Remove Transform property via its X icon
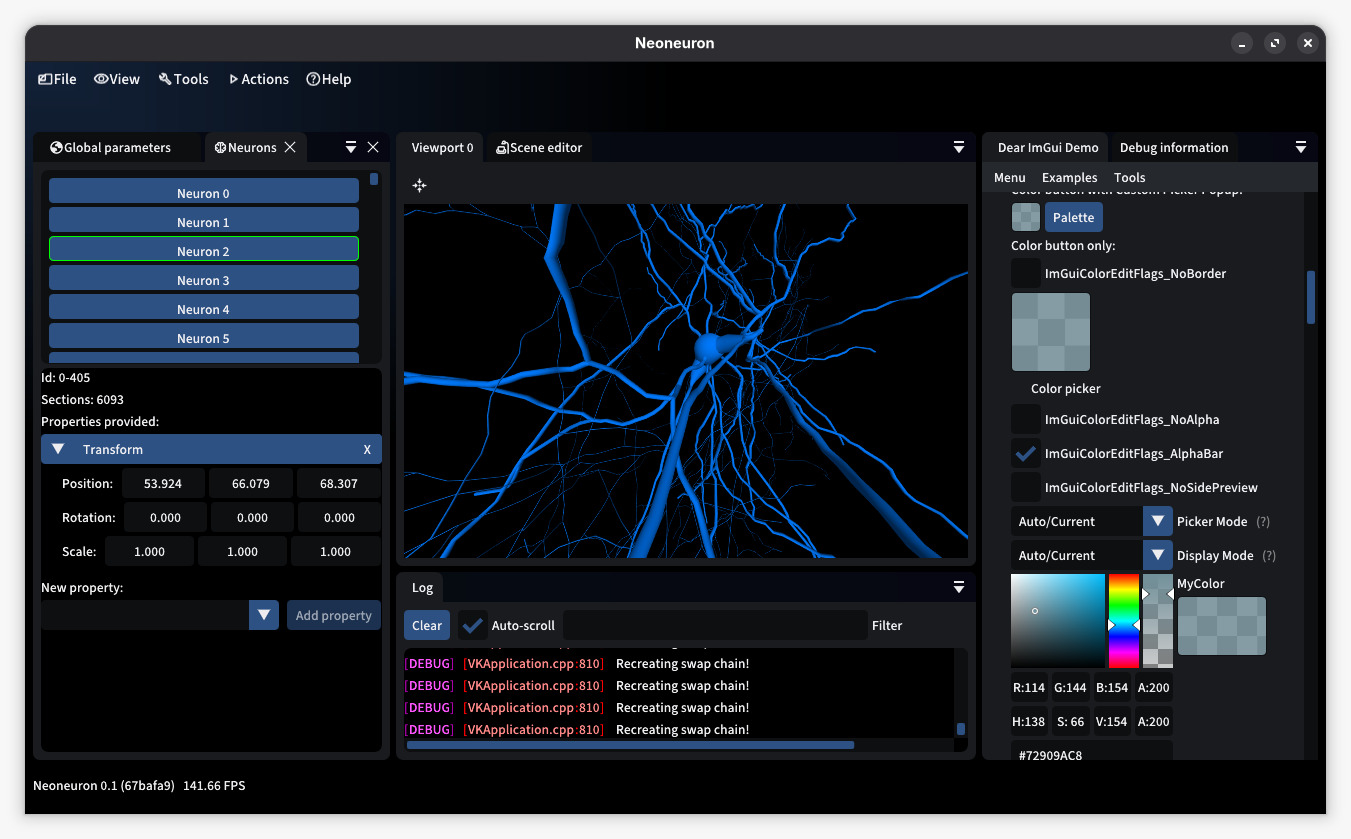Image resolution: width=1351 pixels, height=839 pixels. click(x=367, y=449)
